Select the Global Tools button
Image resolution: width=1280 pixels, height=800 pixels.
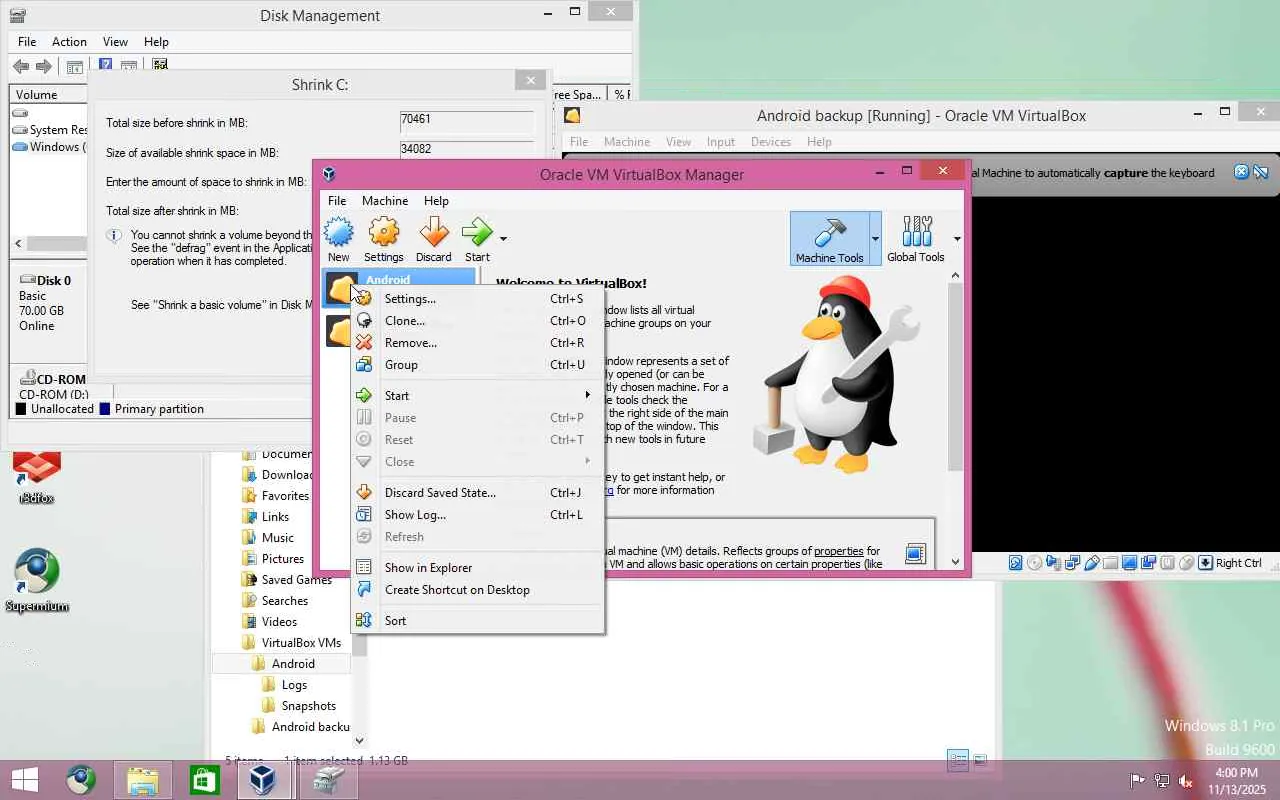coord(915,239)
